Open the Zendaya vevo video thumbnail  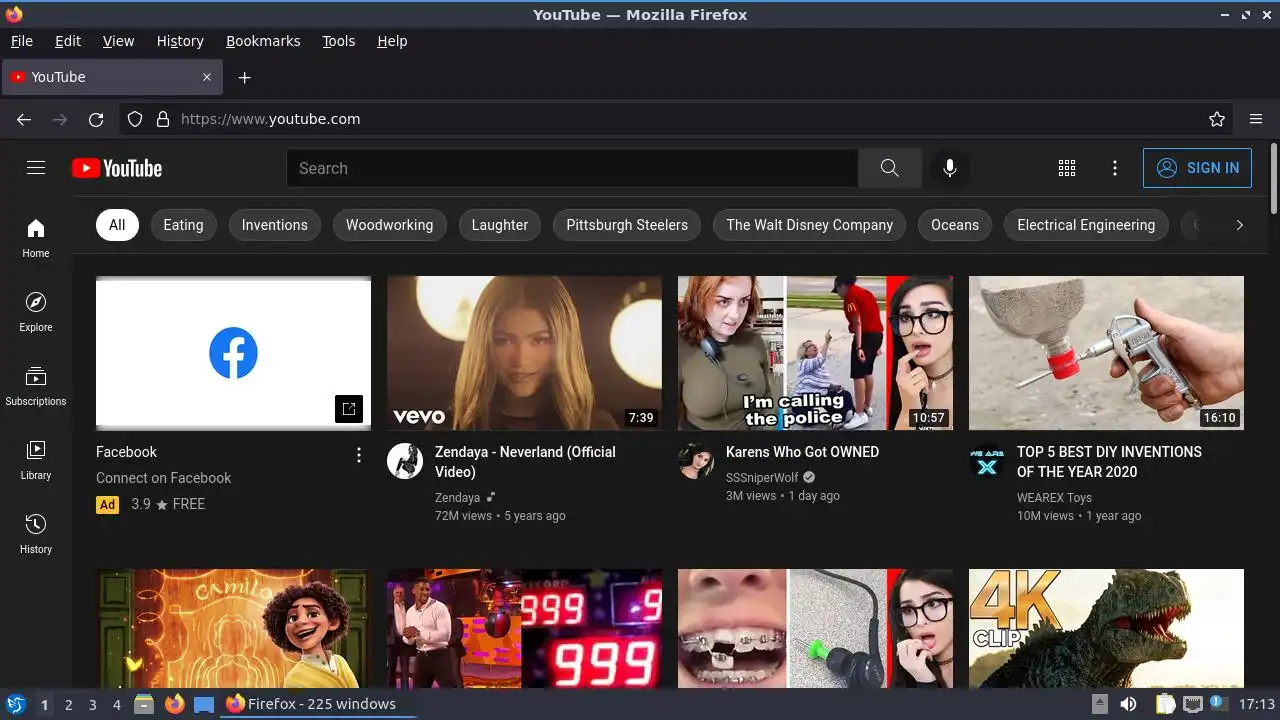[x=524, y=353]
